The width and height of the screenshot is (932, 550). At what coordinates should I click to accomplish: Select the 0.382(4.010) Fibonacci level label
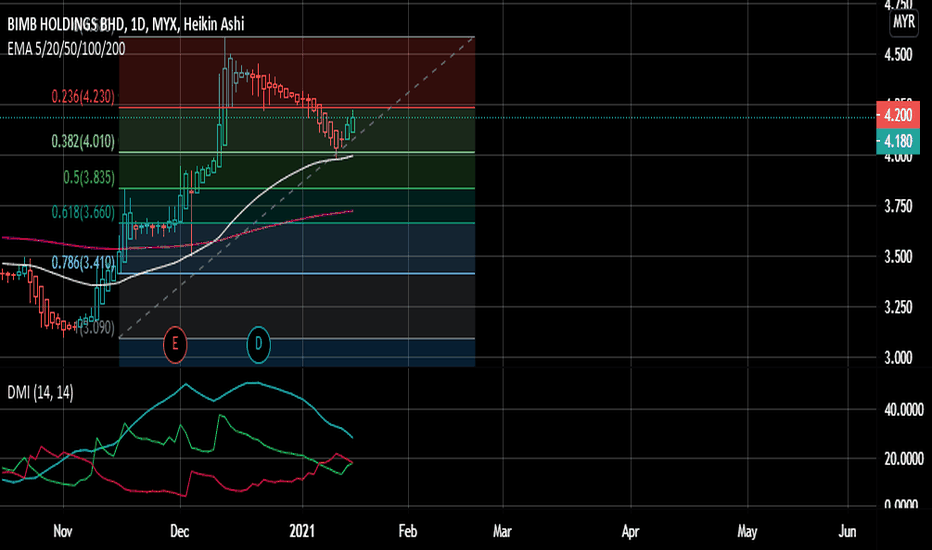(83, 142)
